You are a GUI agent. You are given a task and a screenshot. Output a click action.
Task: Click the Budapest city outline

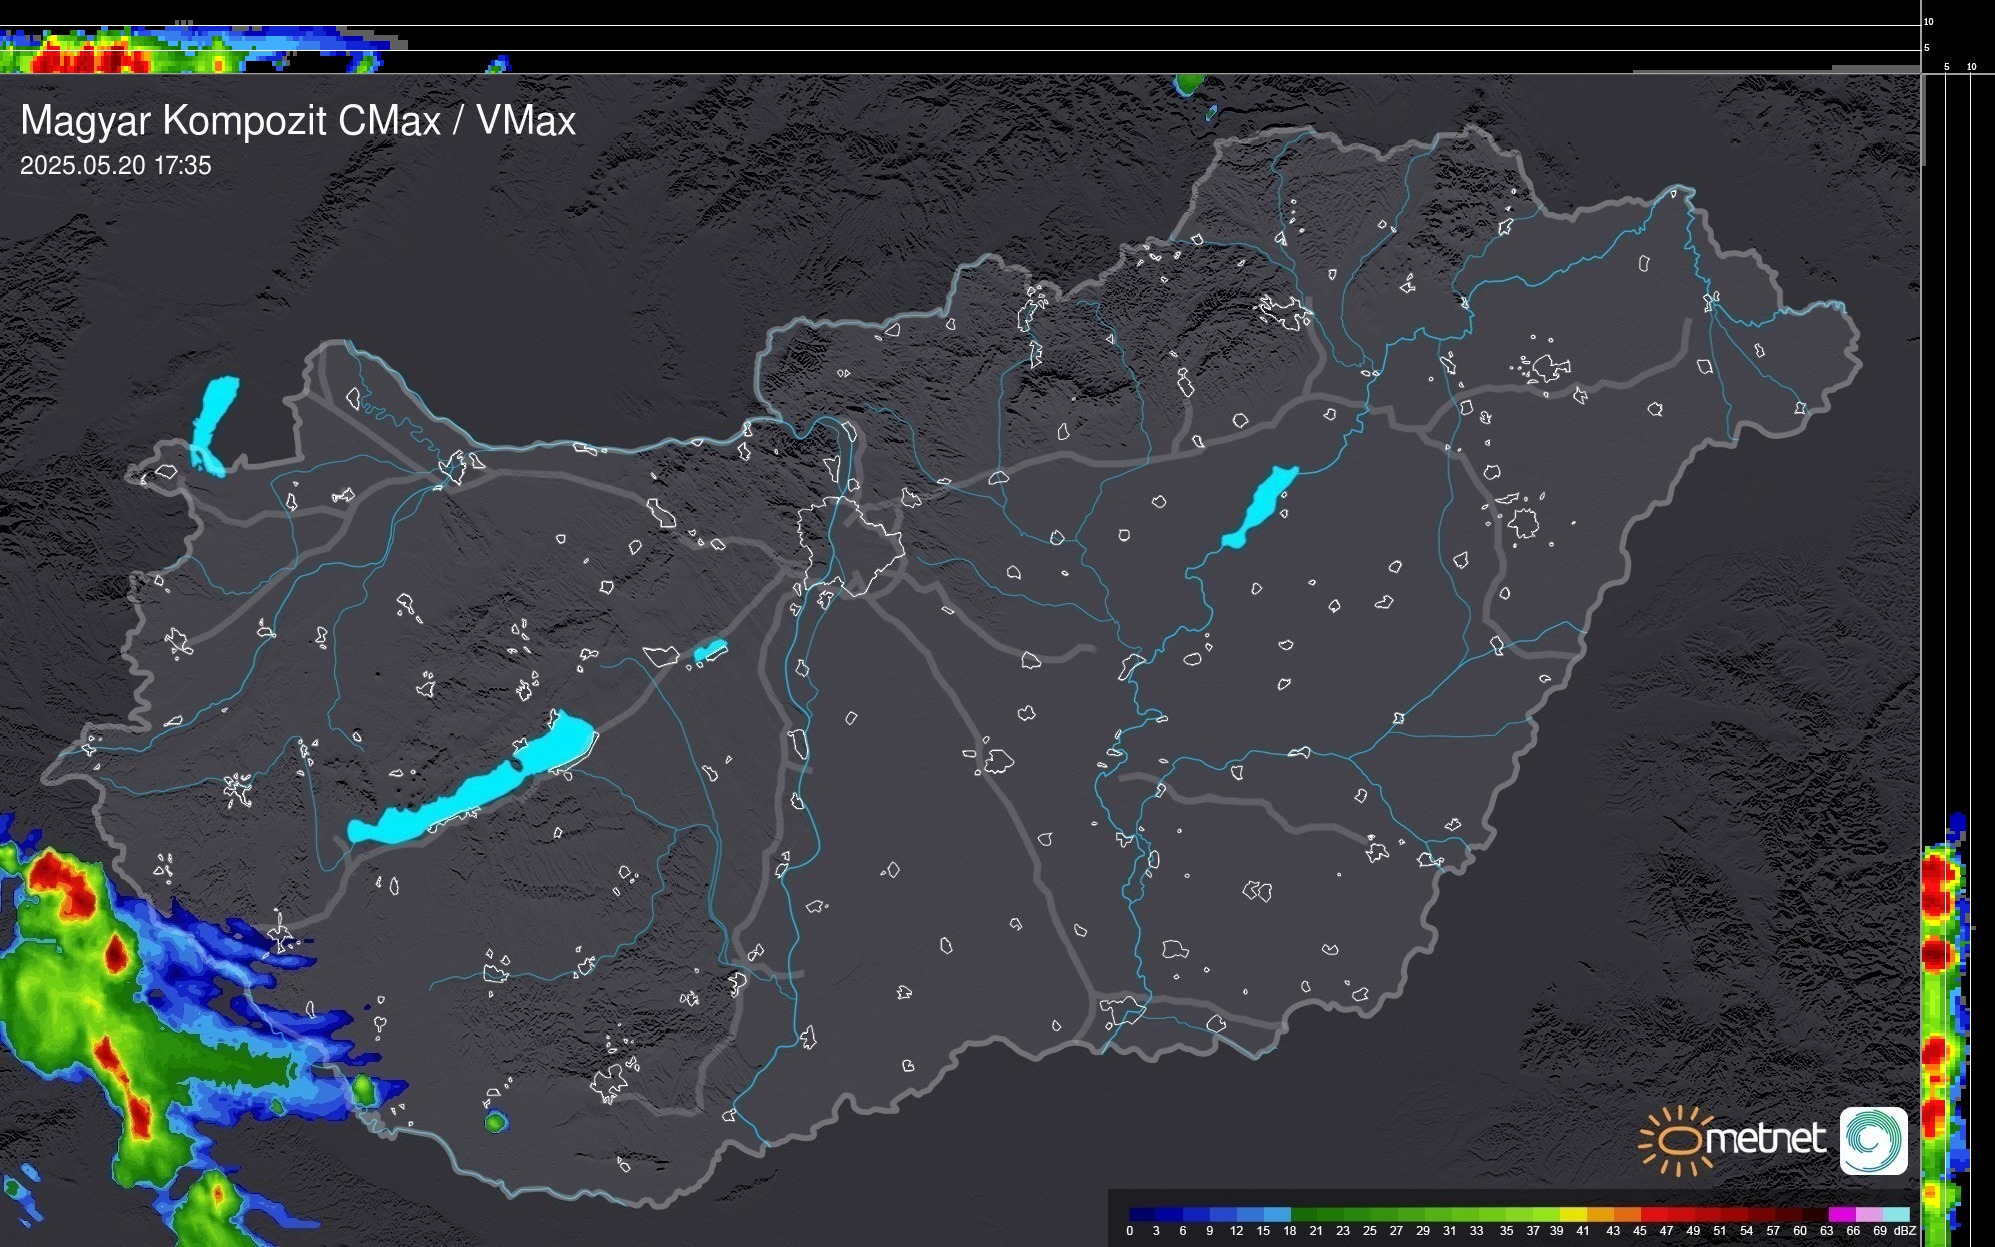coord(850,545)
